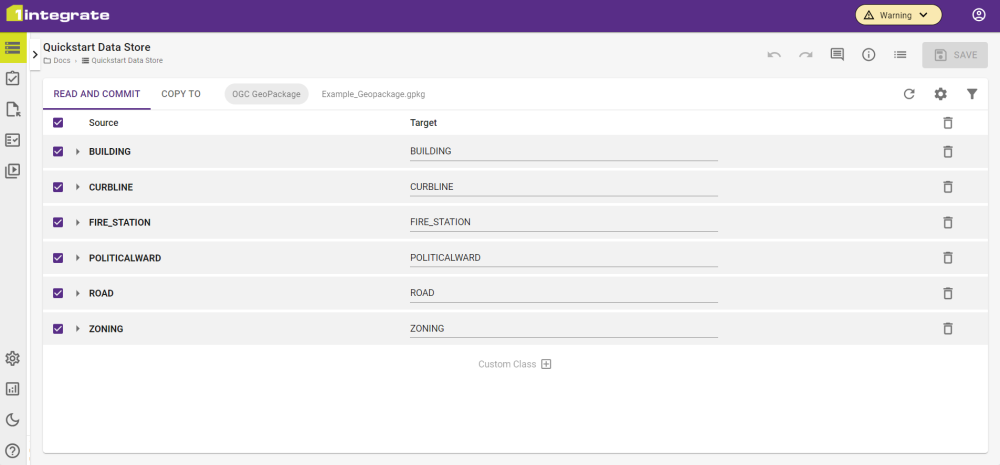Click the ROAD target name field
The width and height of the screenshot is (1000, 465).
pos(564,293)
